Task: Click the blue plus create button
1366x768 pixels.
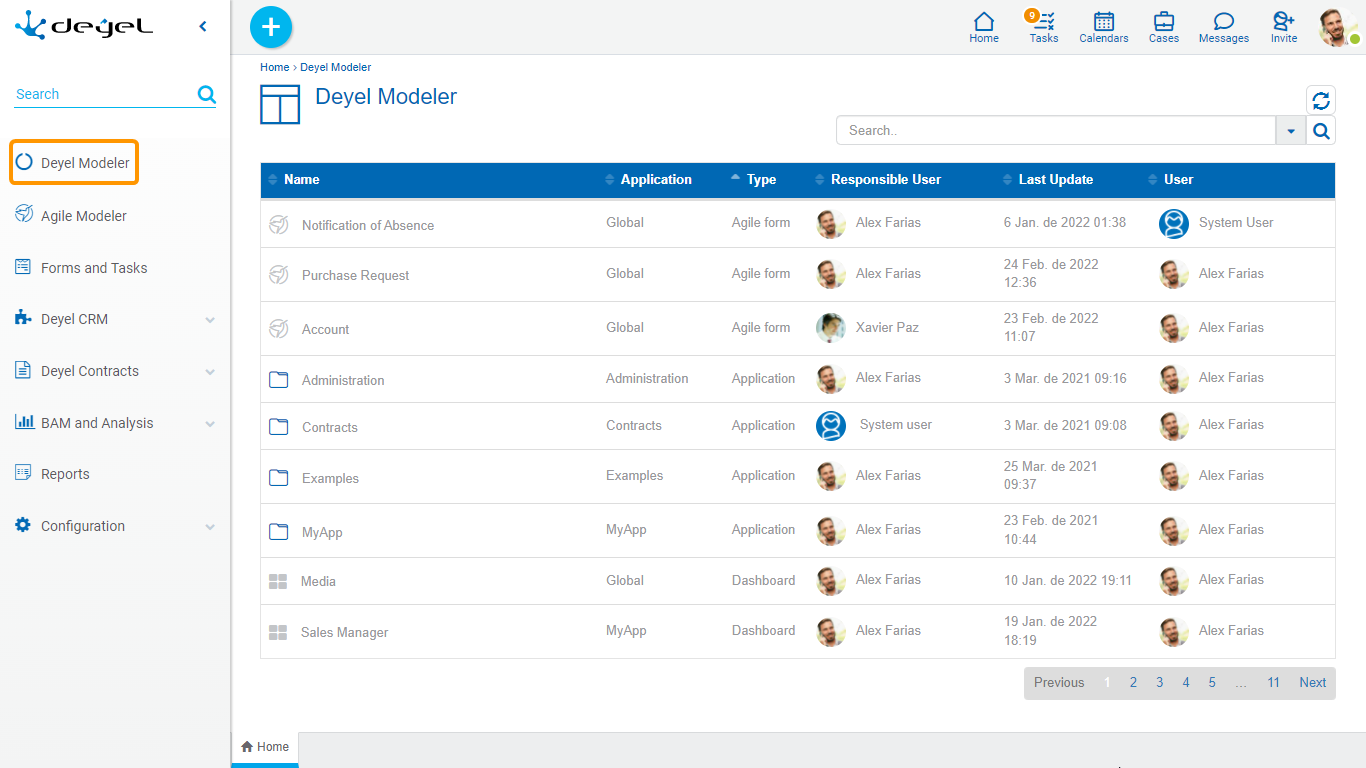Action: click(271, 27)
